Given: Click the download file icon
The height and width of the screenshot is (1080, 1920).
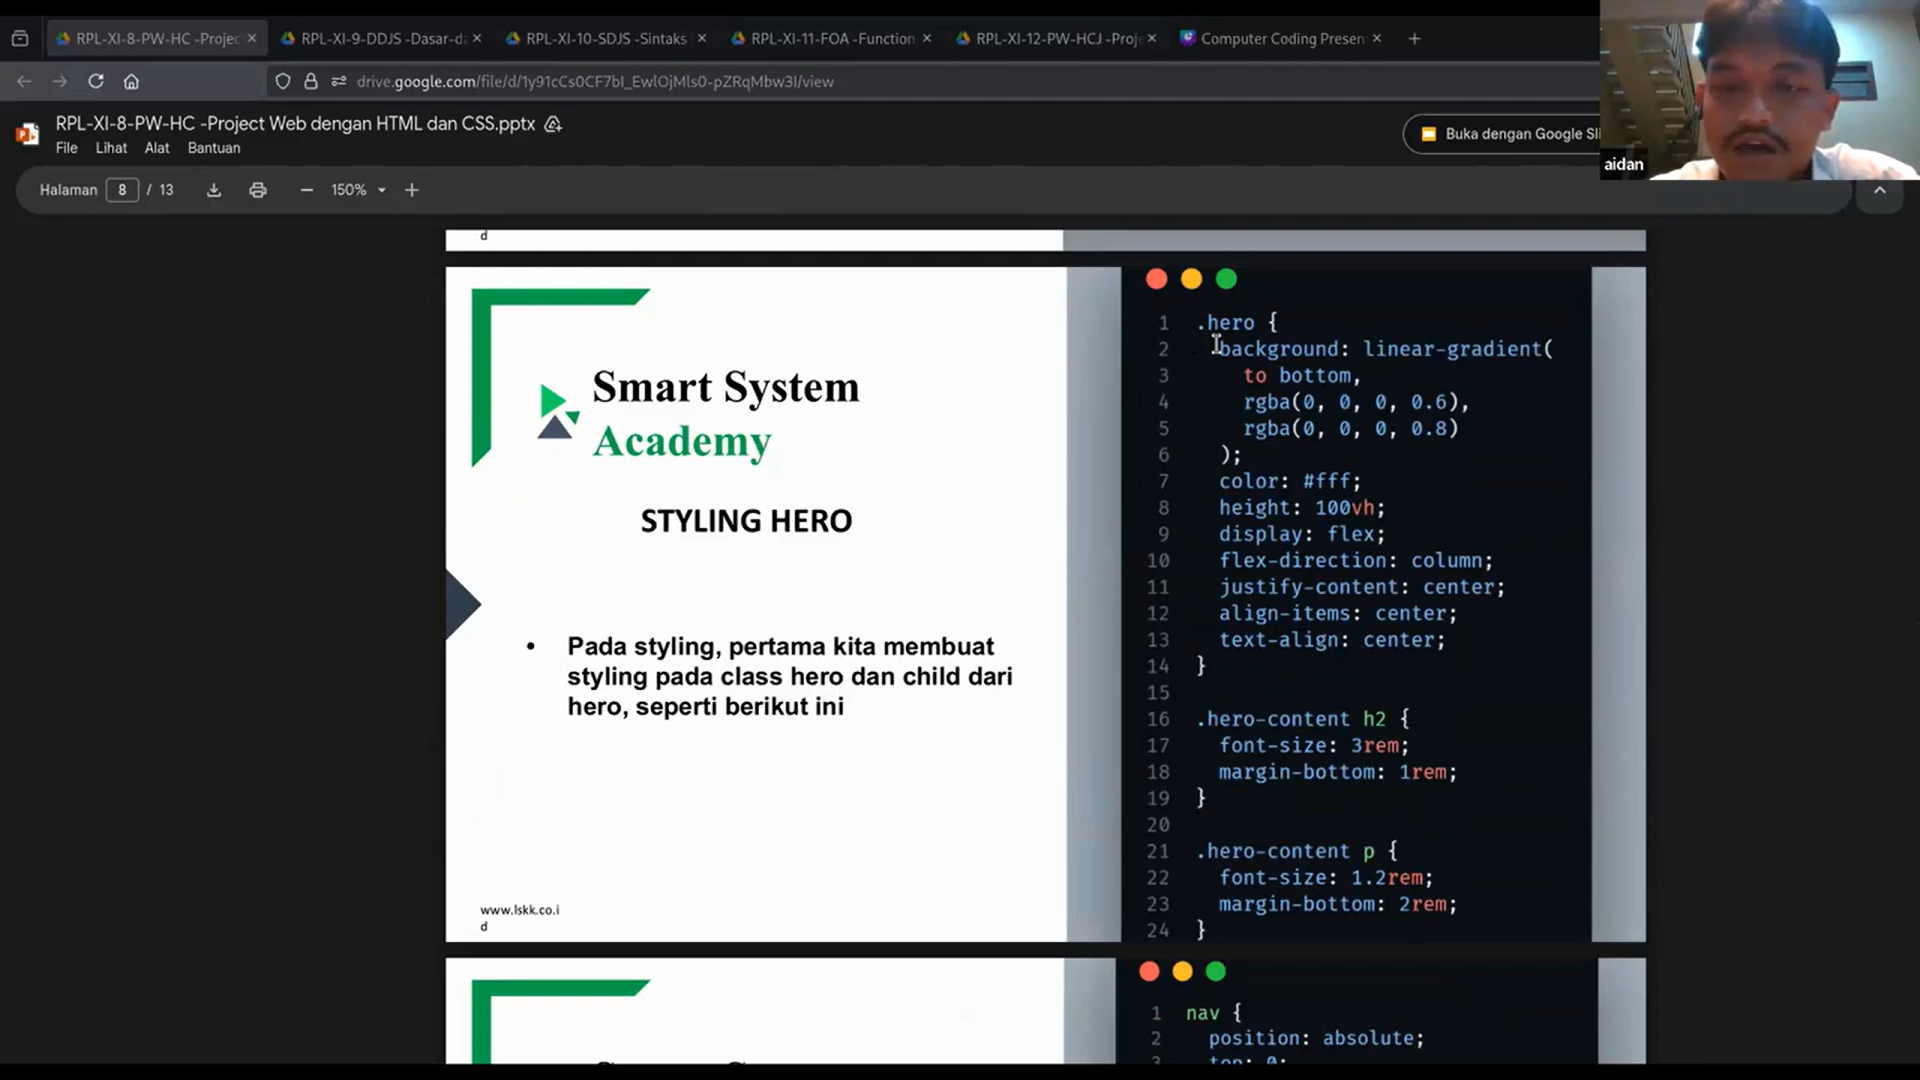Looking at the screenshot, I should click(x=213, y=190).
